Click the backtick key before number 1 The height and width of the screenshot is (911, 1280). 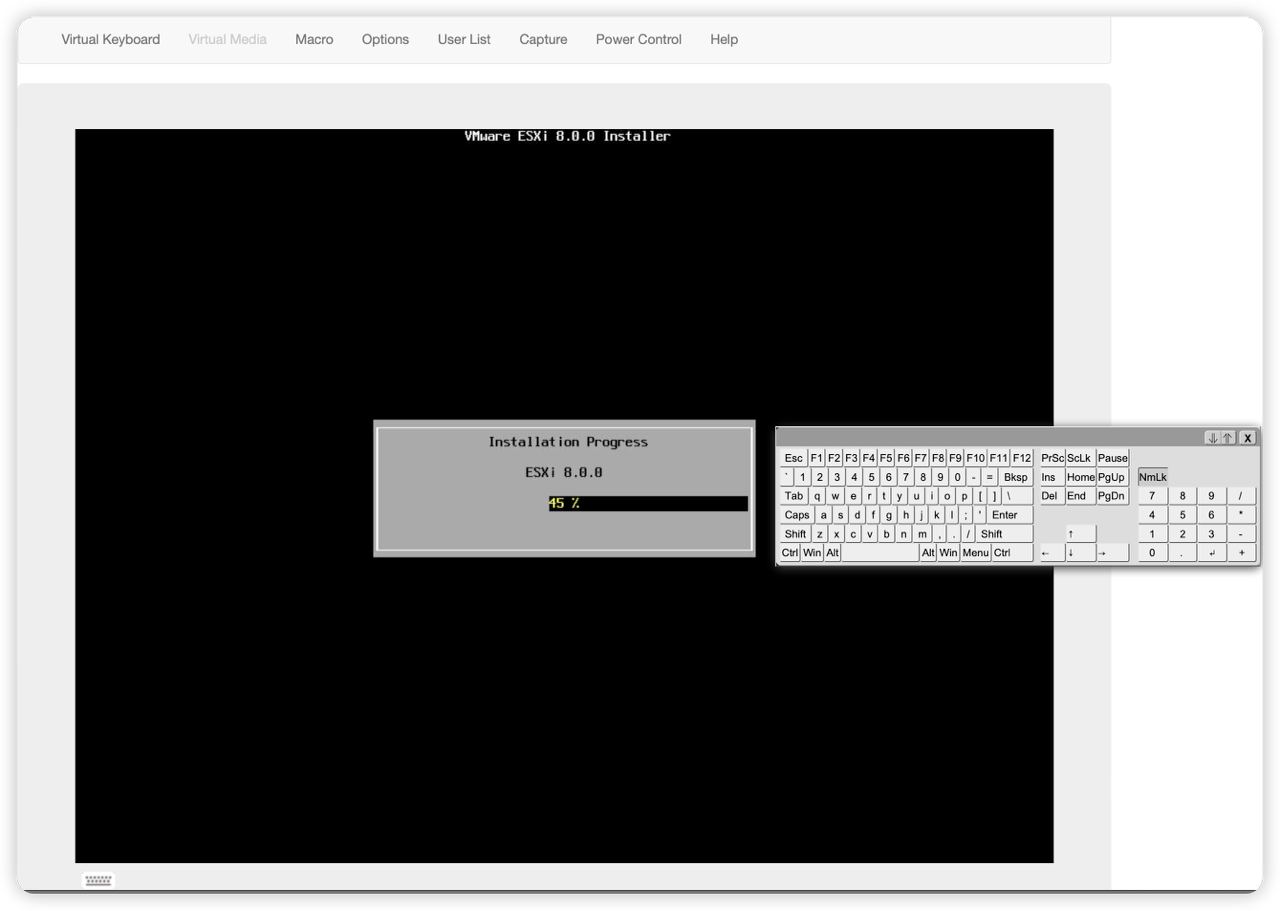point(787,477)
